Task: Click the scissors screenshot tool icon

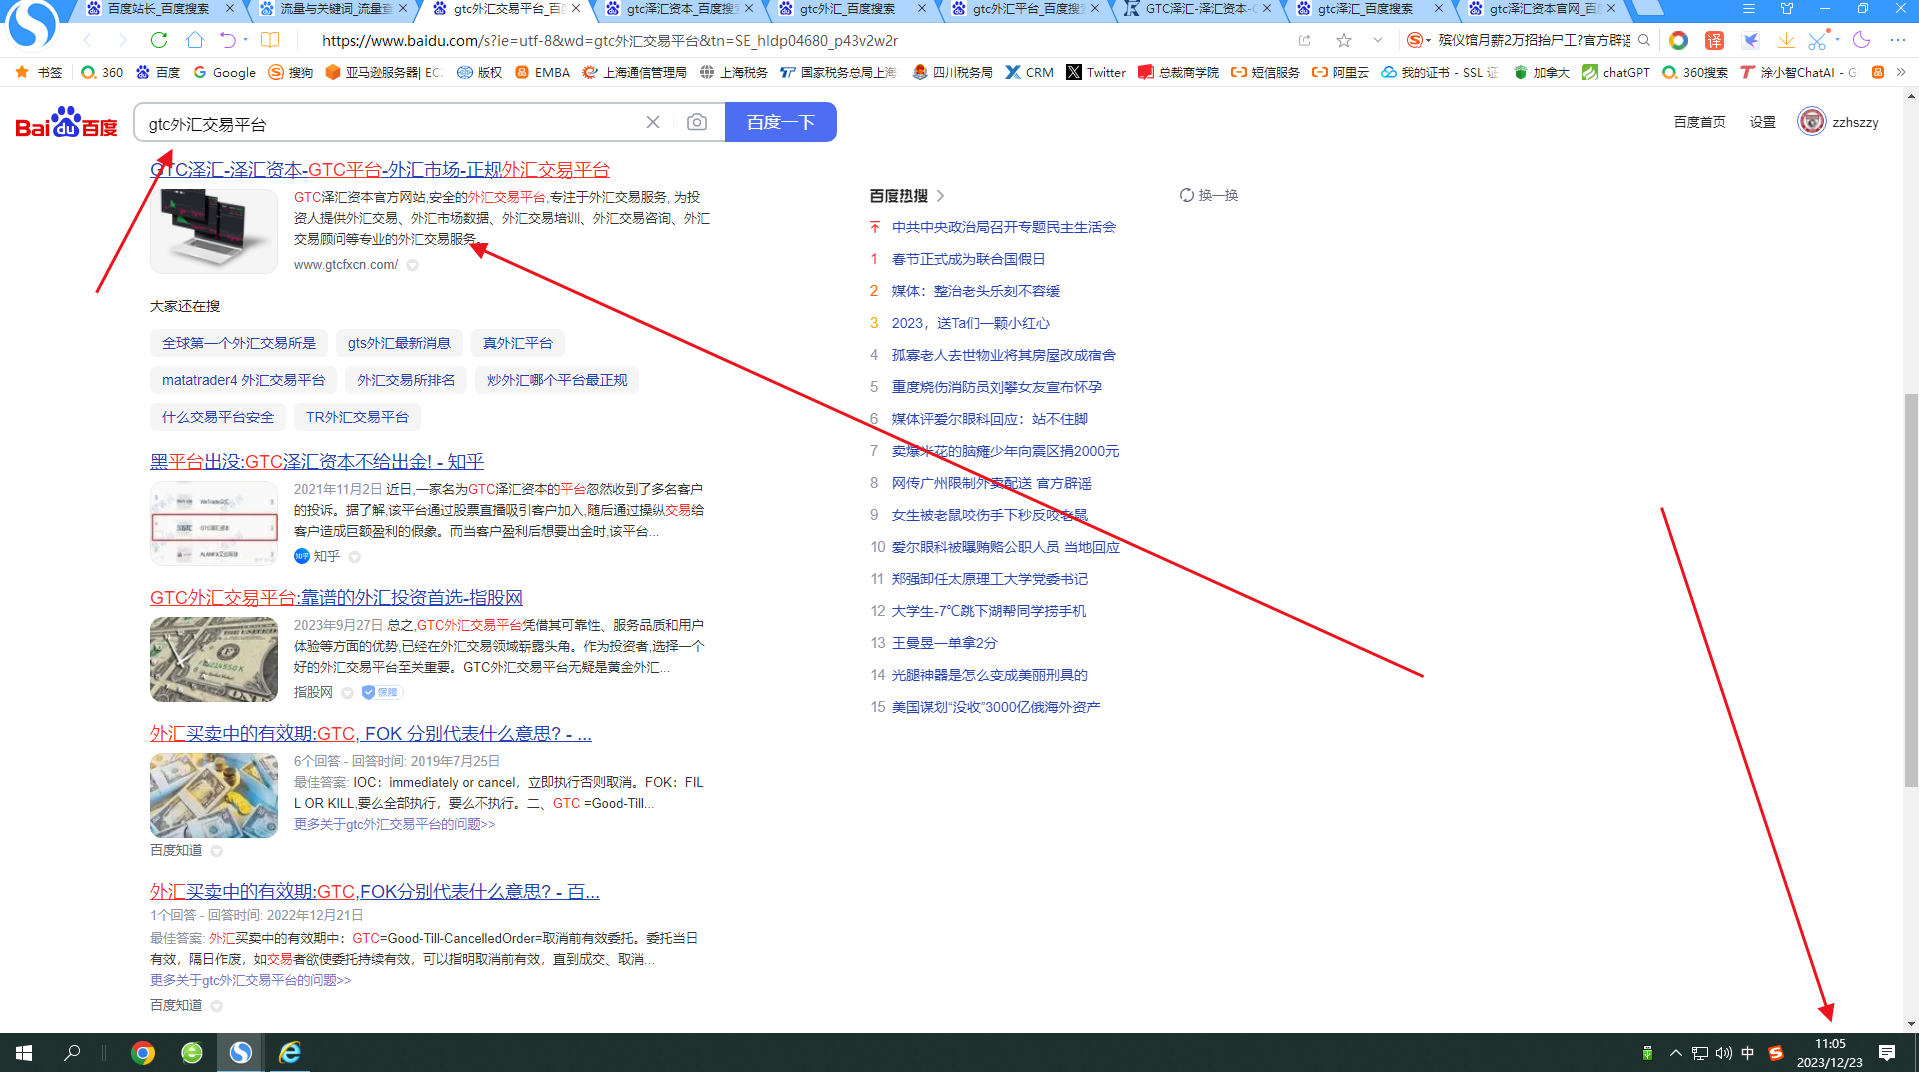Action: [x=1817, y=40]
